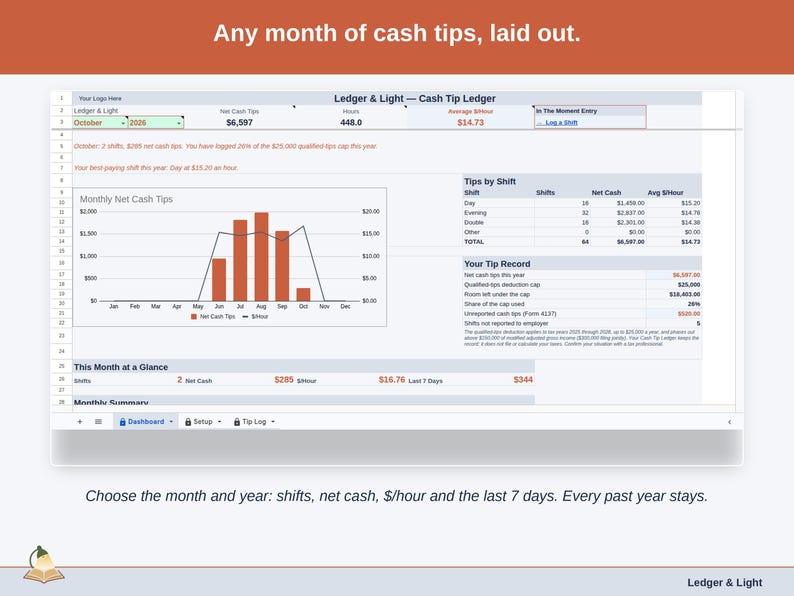Select the 448.0 Hours value
This screenshot has height=596, width=794.
coord(351,123)
